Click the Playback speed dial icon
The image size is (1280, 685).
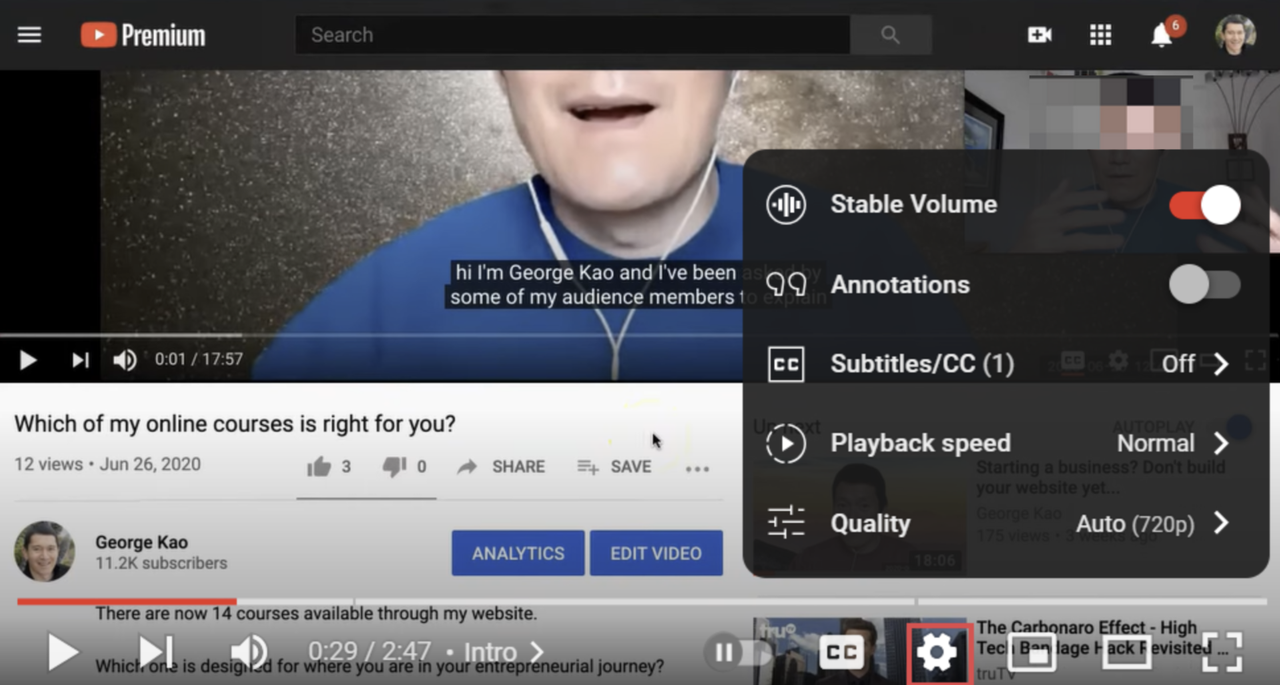tap(786, 443)
